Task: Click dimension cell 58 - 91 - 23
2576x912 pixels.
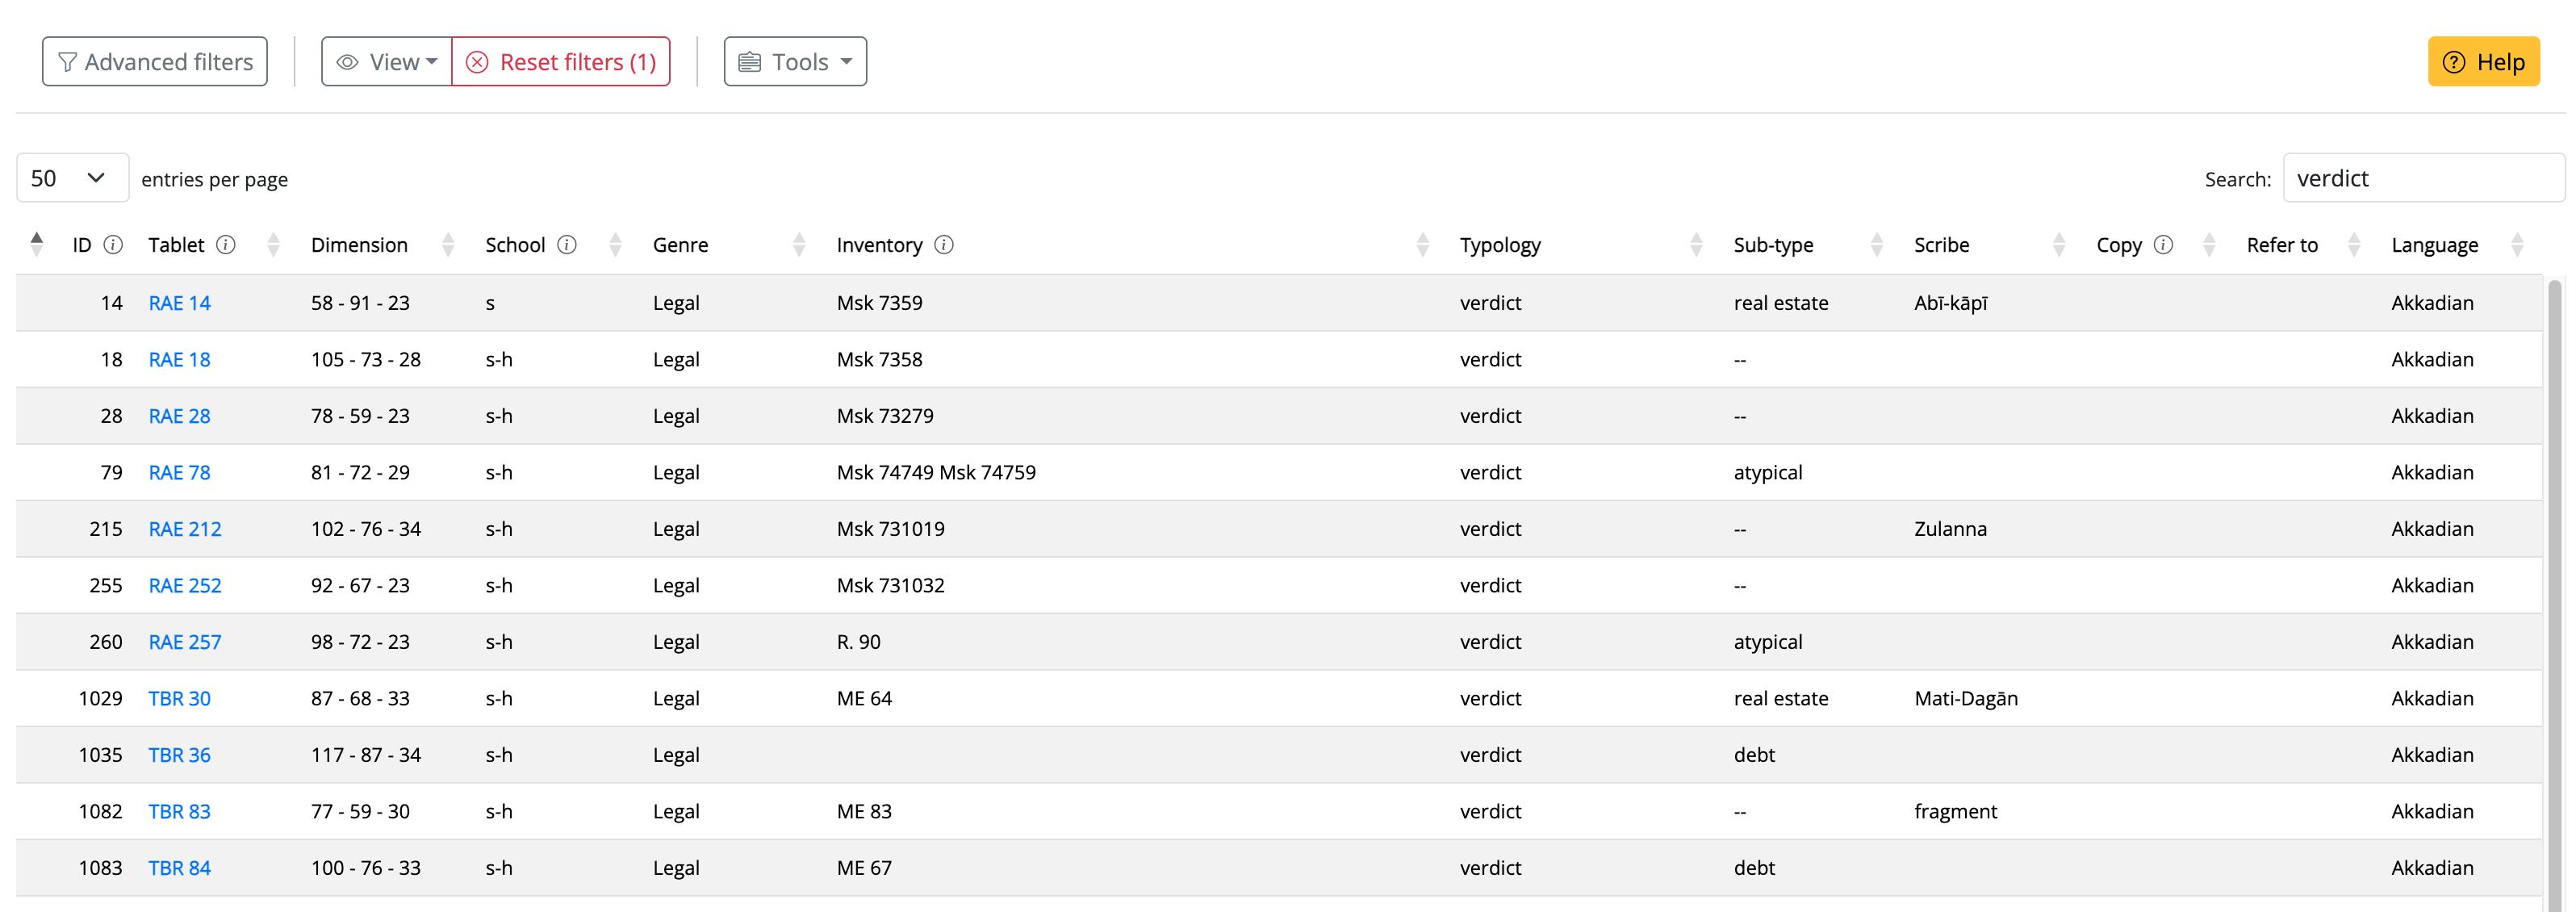Action: pos(360,303)
